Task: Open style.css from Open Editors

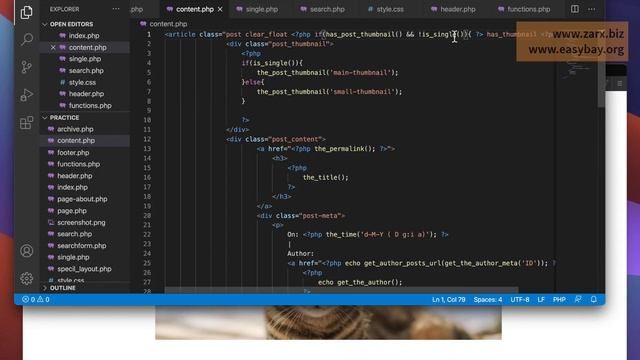Action: (x=82, y=82)
